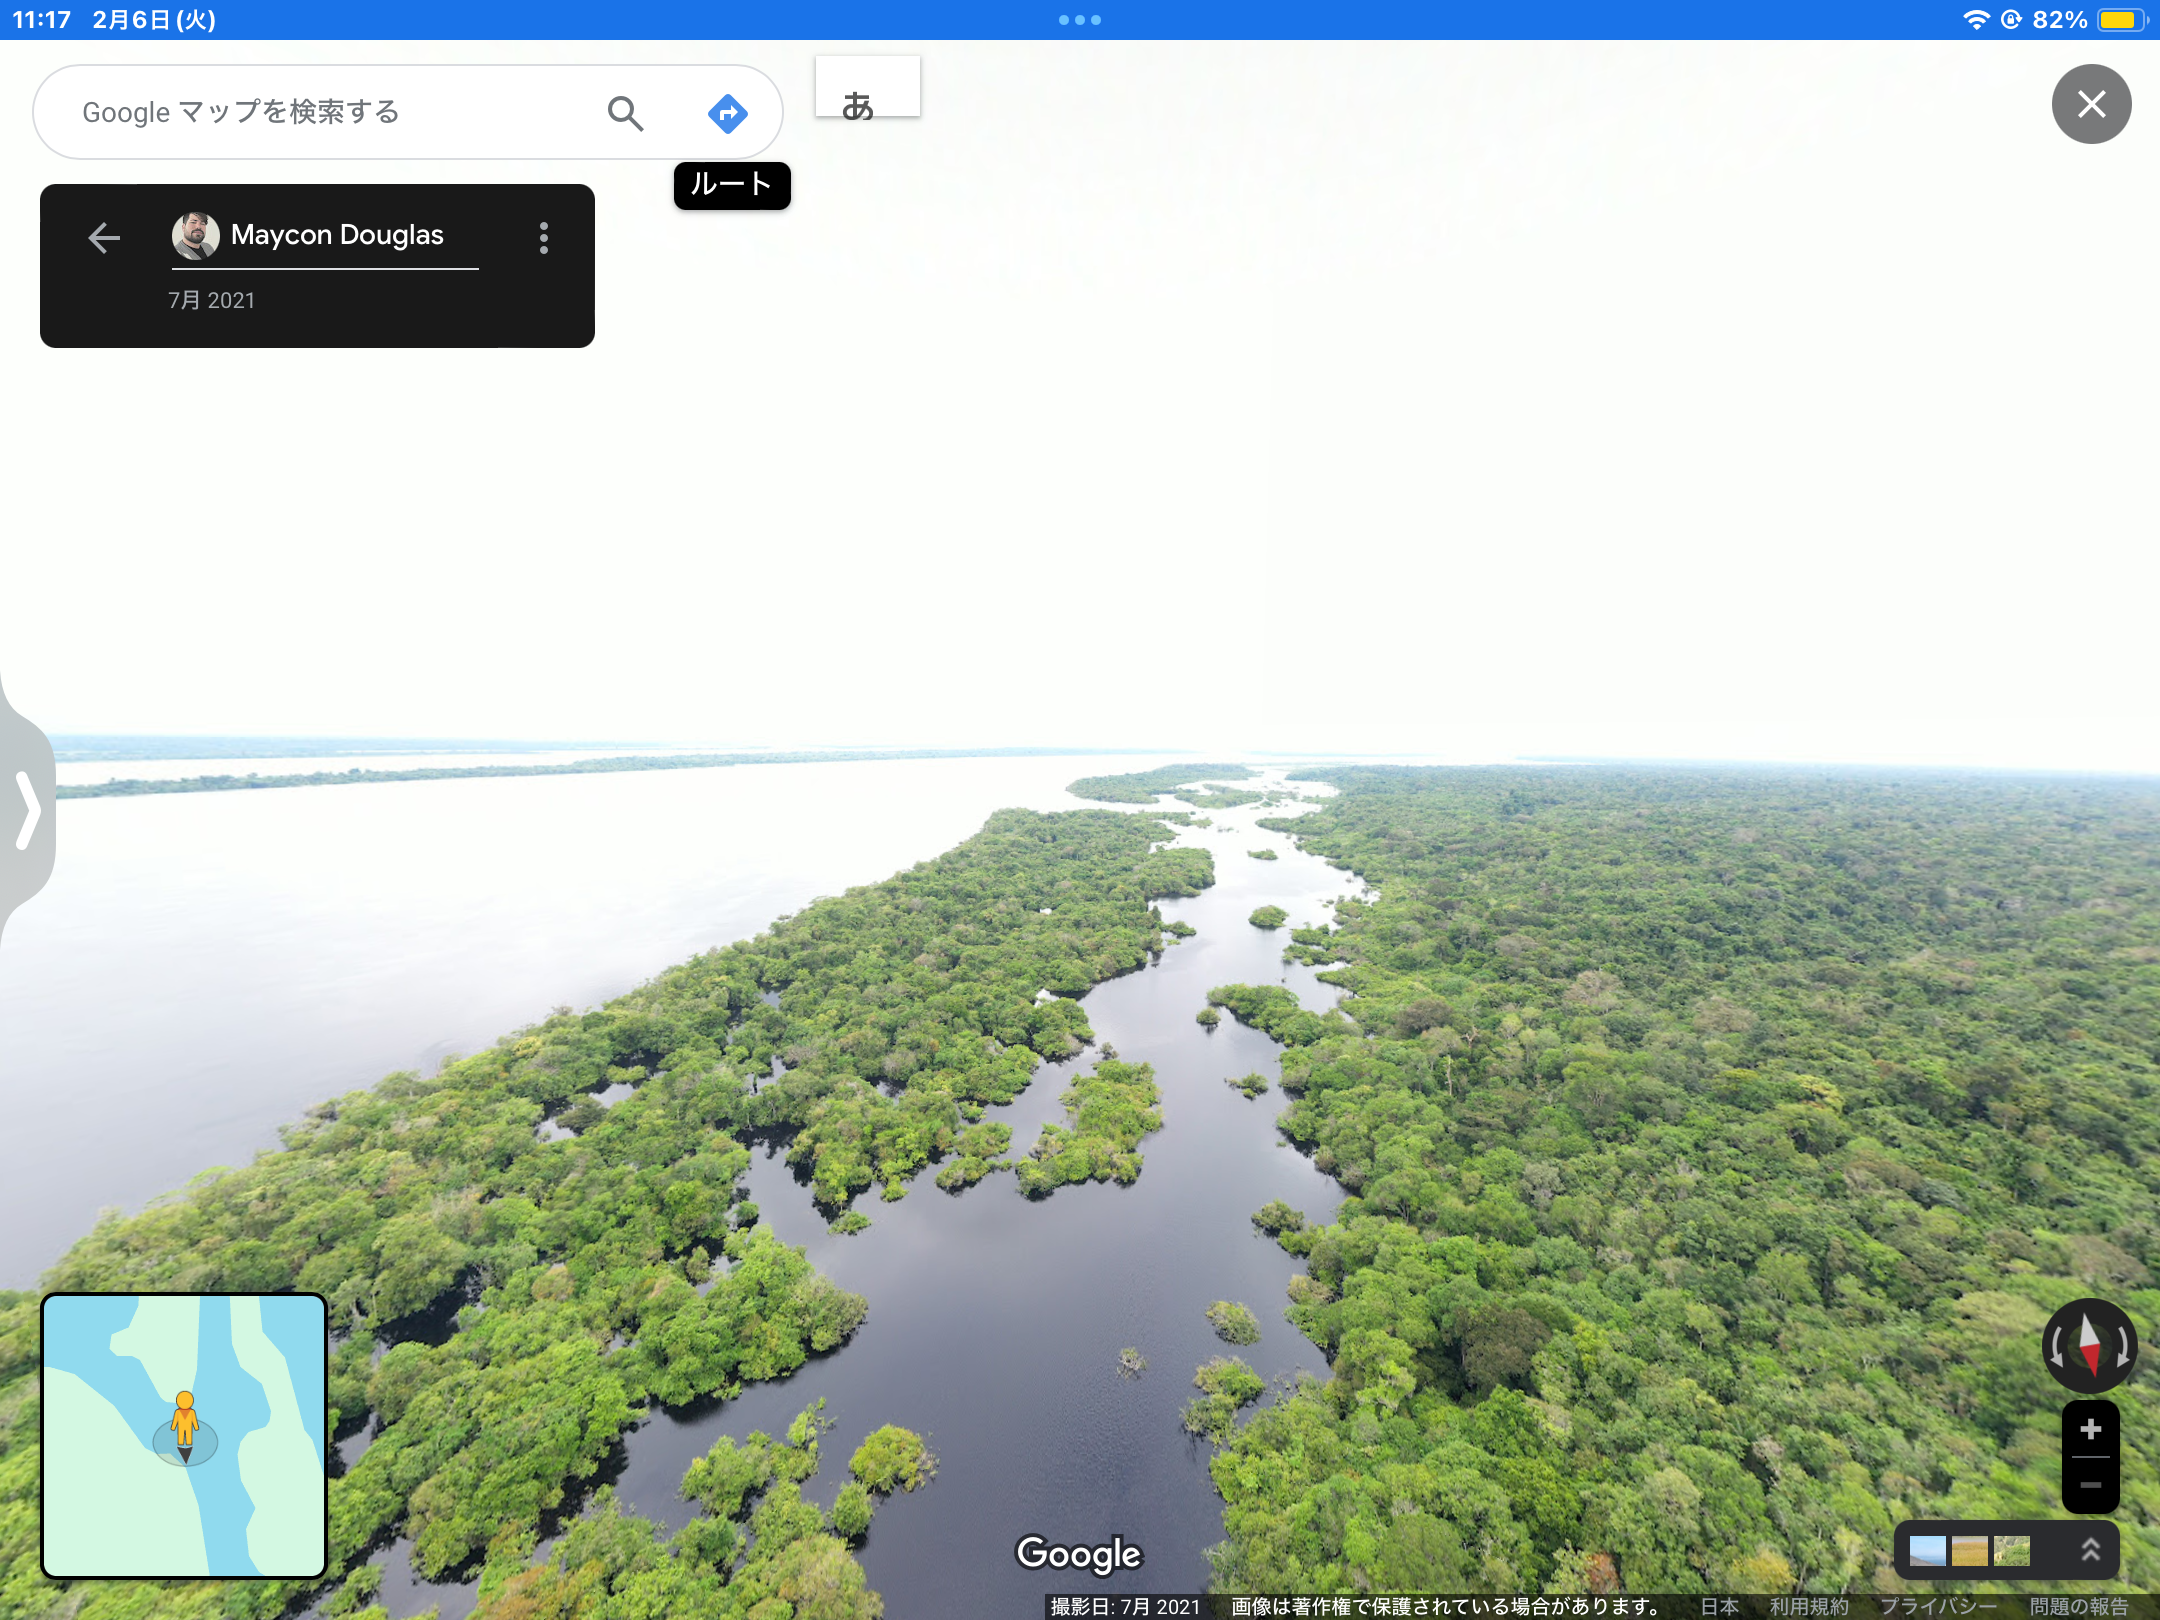Viewport: 2160px width, 1620px height.
Task: Select the first sky-blue photo thumbnail
Action: [1927, 1551]
